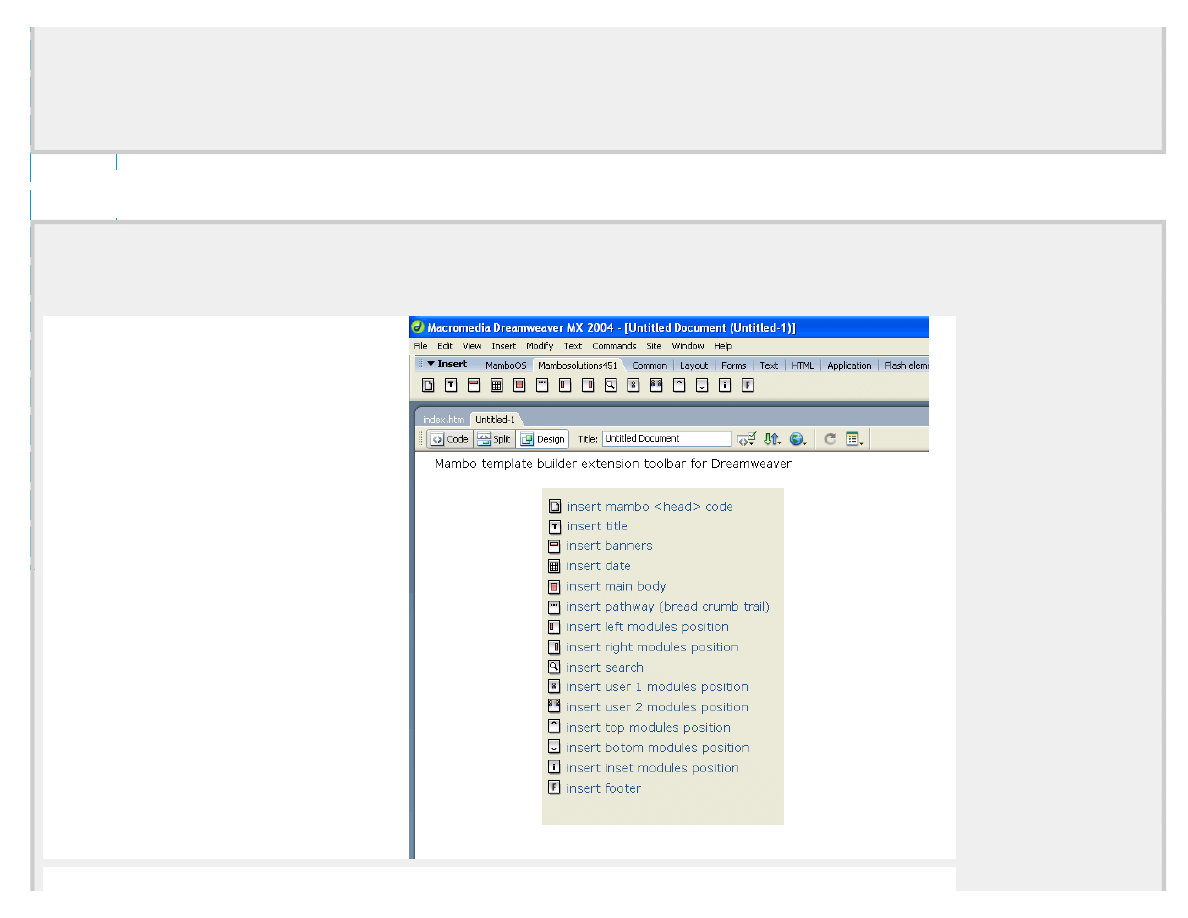Open the Preview in browser globe dropdown
Viewport: 1188px width, 918px height.
(x=798, y=439)
